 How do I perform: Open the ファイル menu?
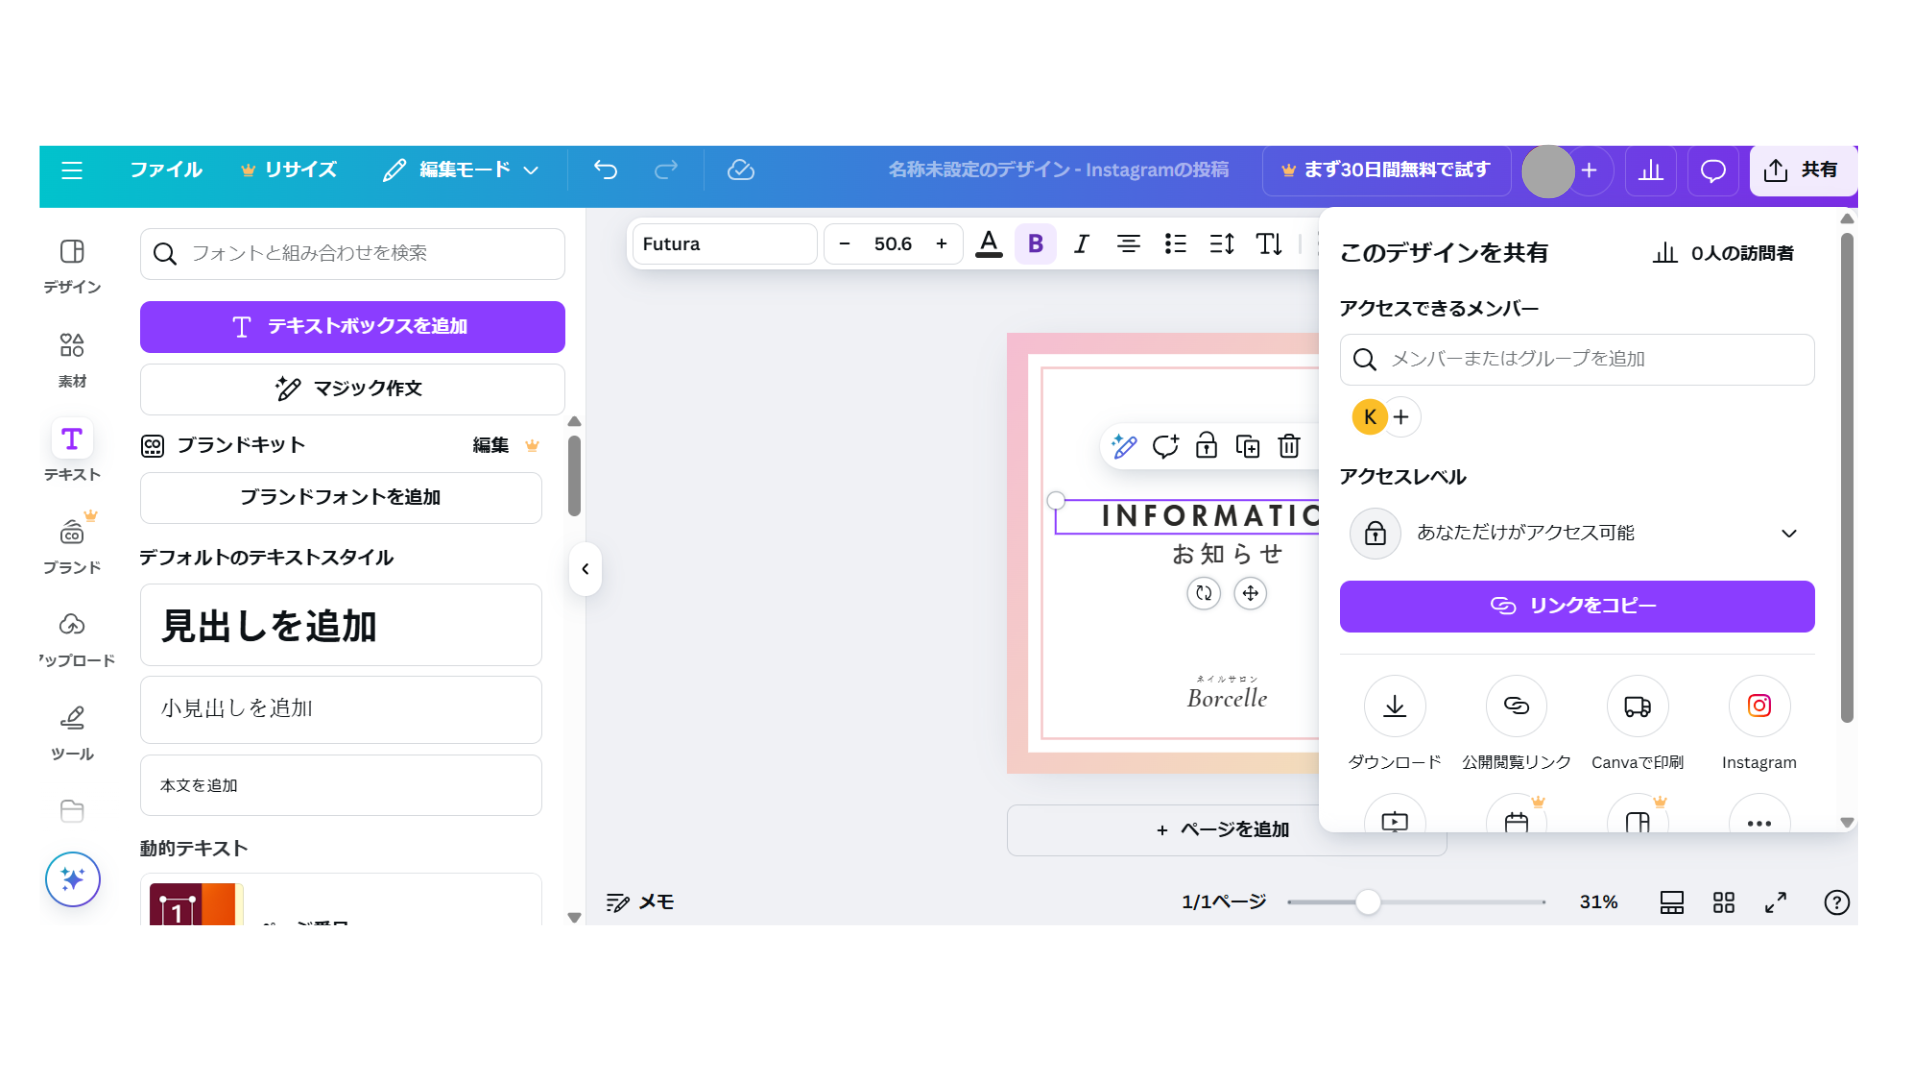click(166, 170)
